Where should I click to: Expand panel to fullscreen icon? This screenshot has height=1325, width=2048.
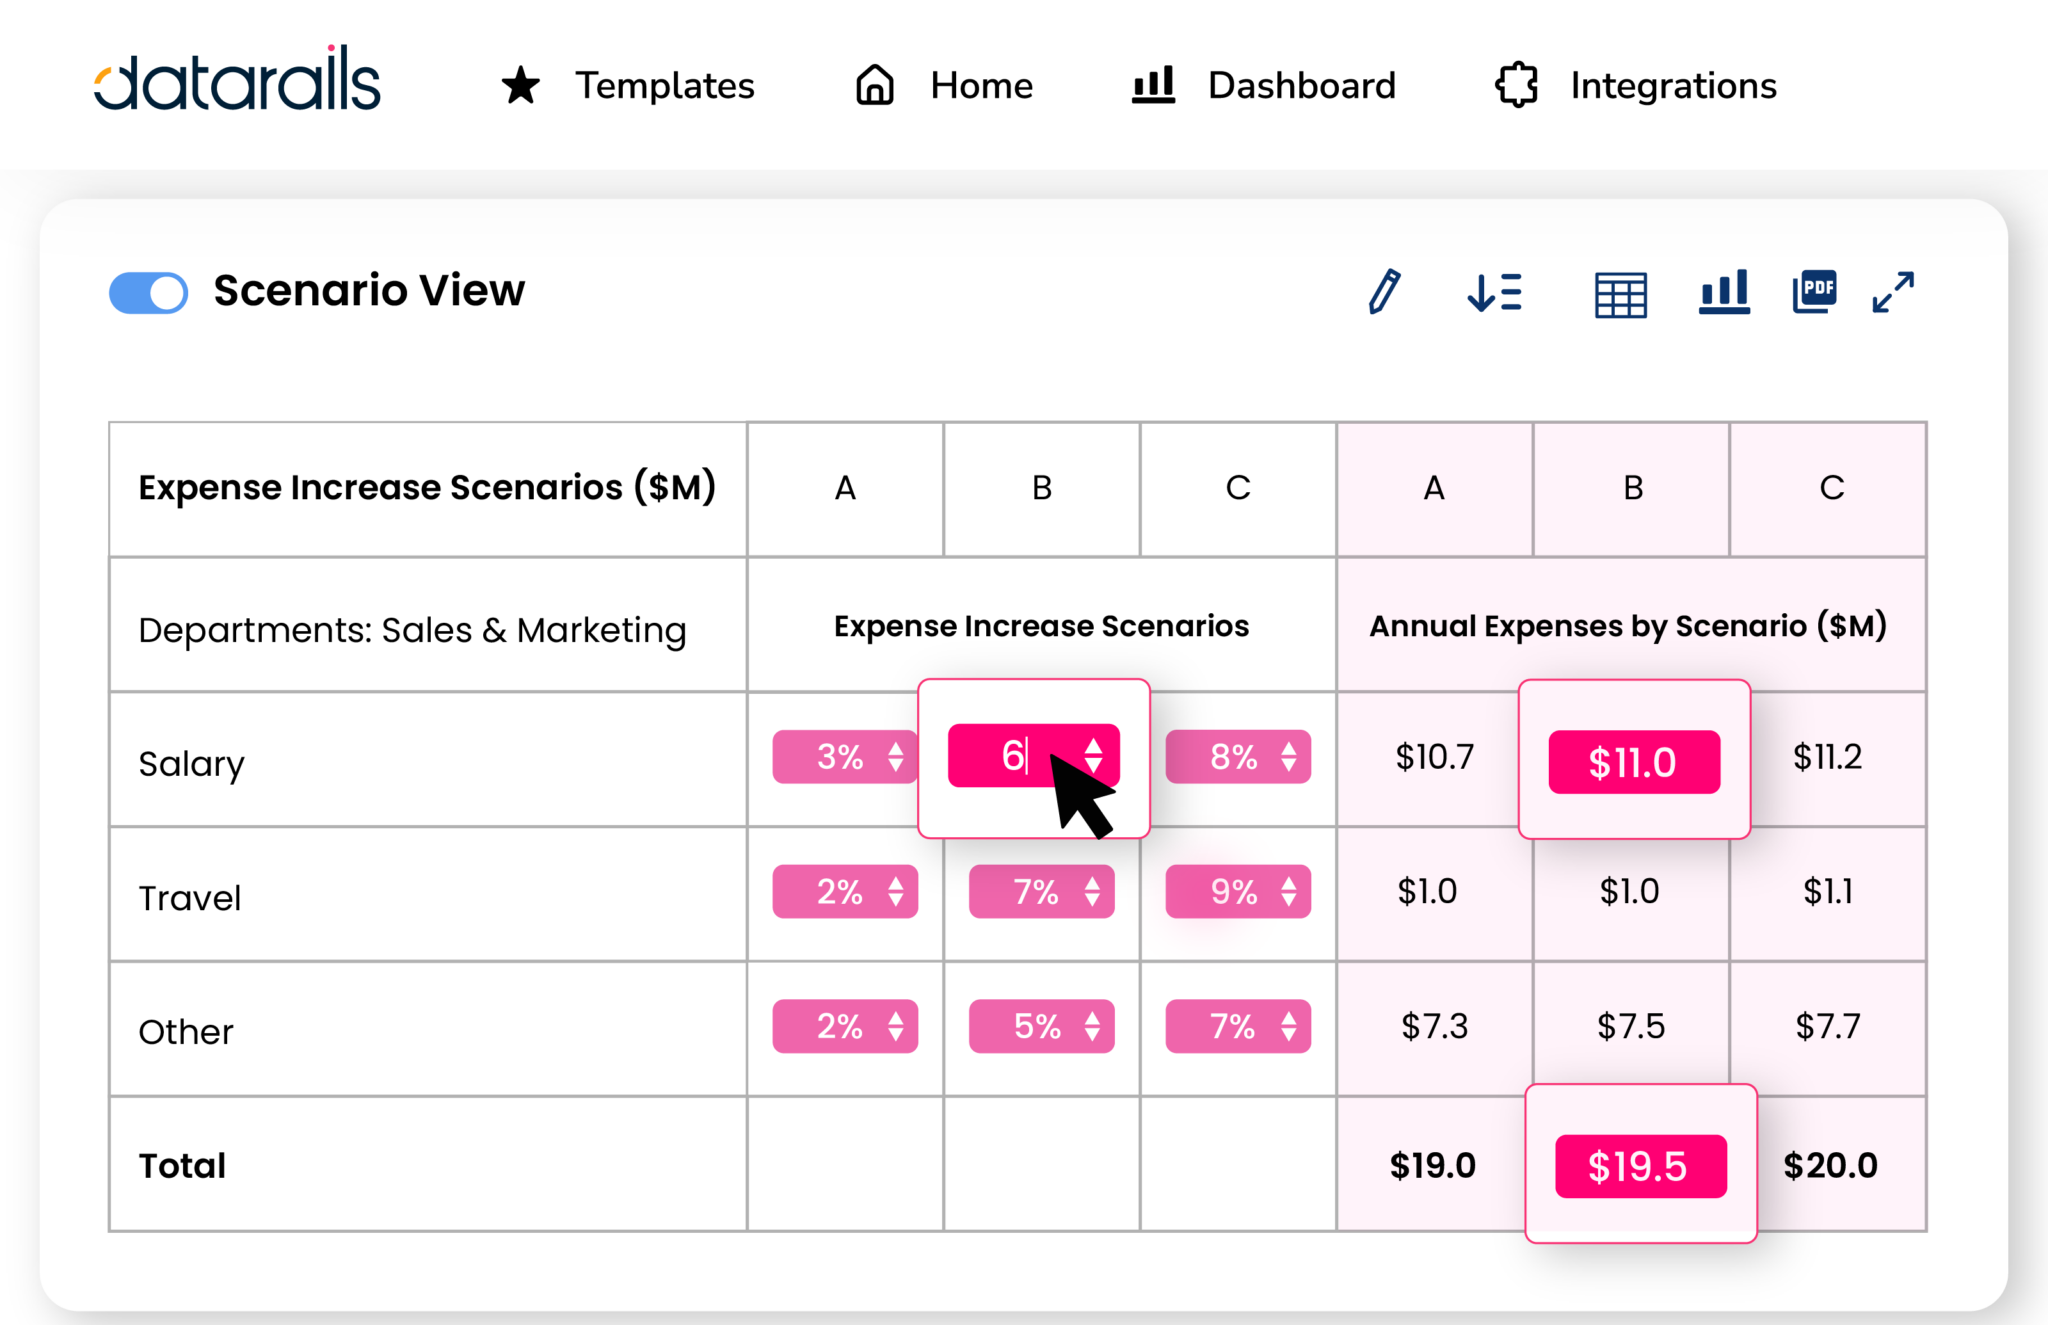pos(1893,292)
